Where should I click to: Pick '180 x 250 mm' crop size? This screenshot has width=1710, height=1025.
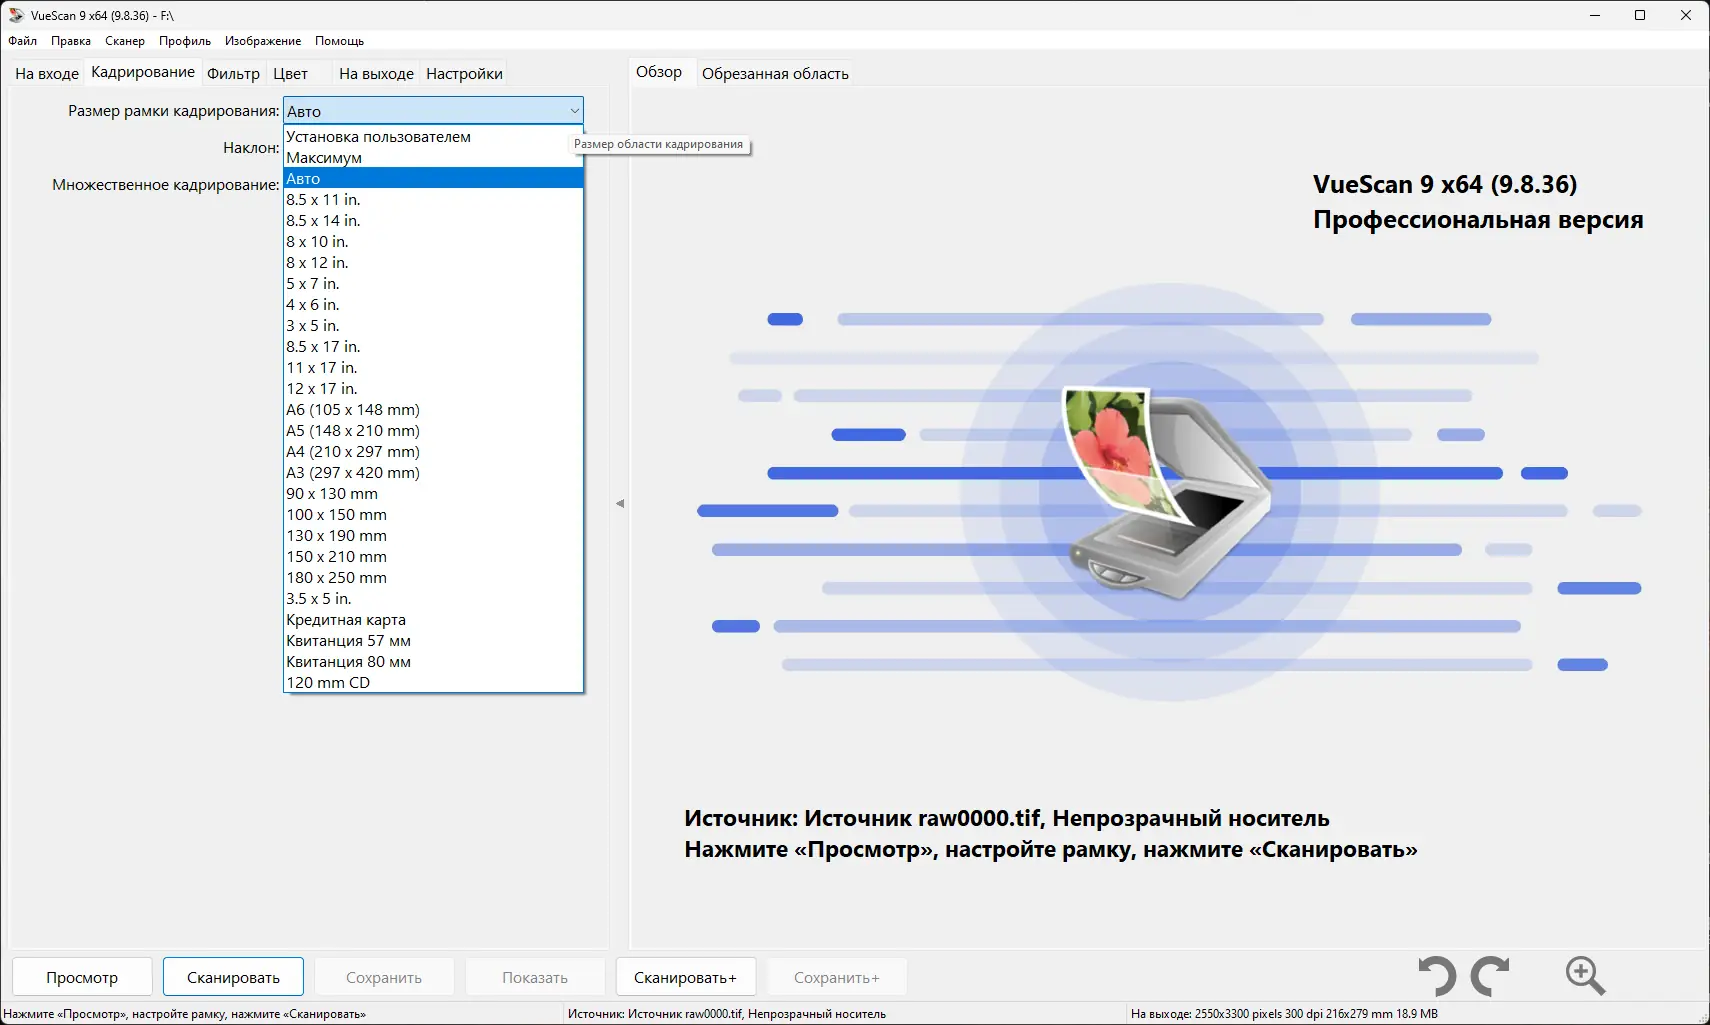433,578
